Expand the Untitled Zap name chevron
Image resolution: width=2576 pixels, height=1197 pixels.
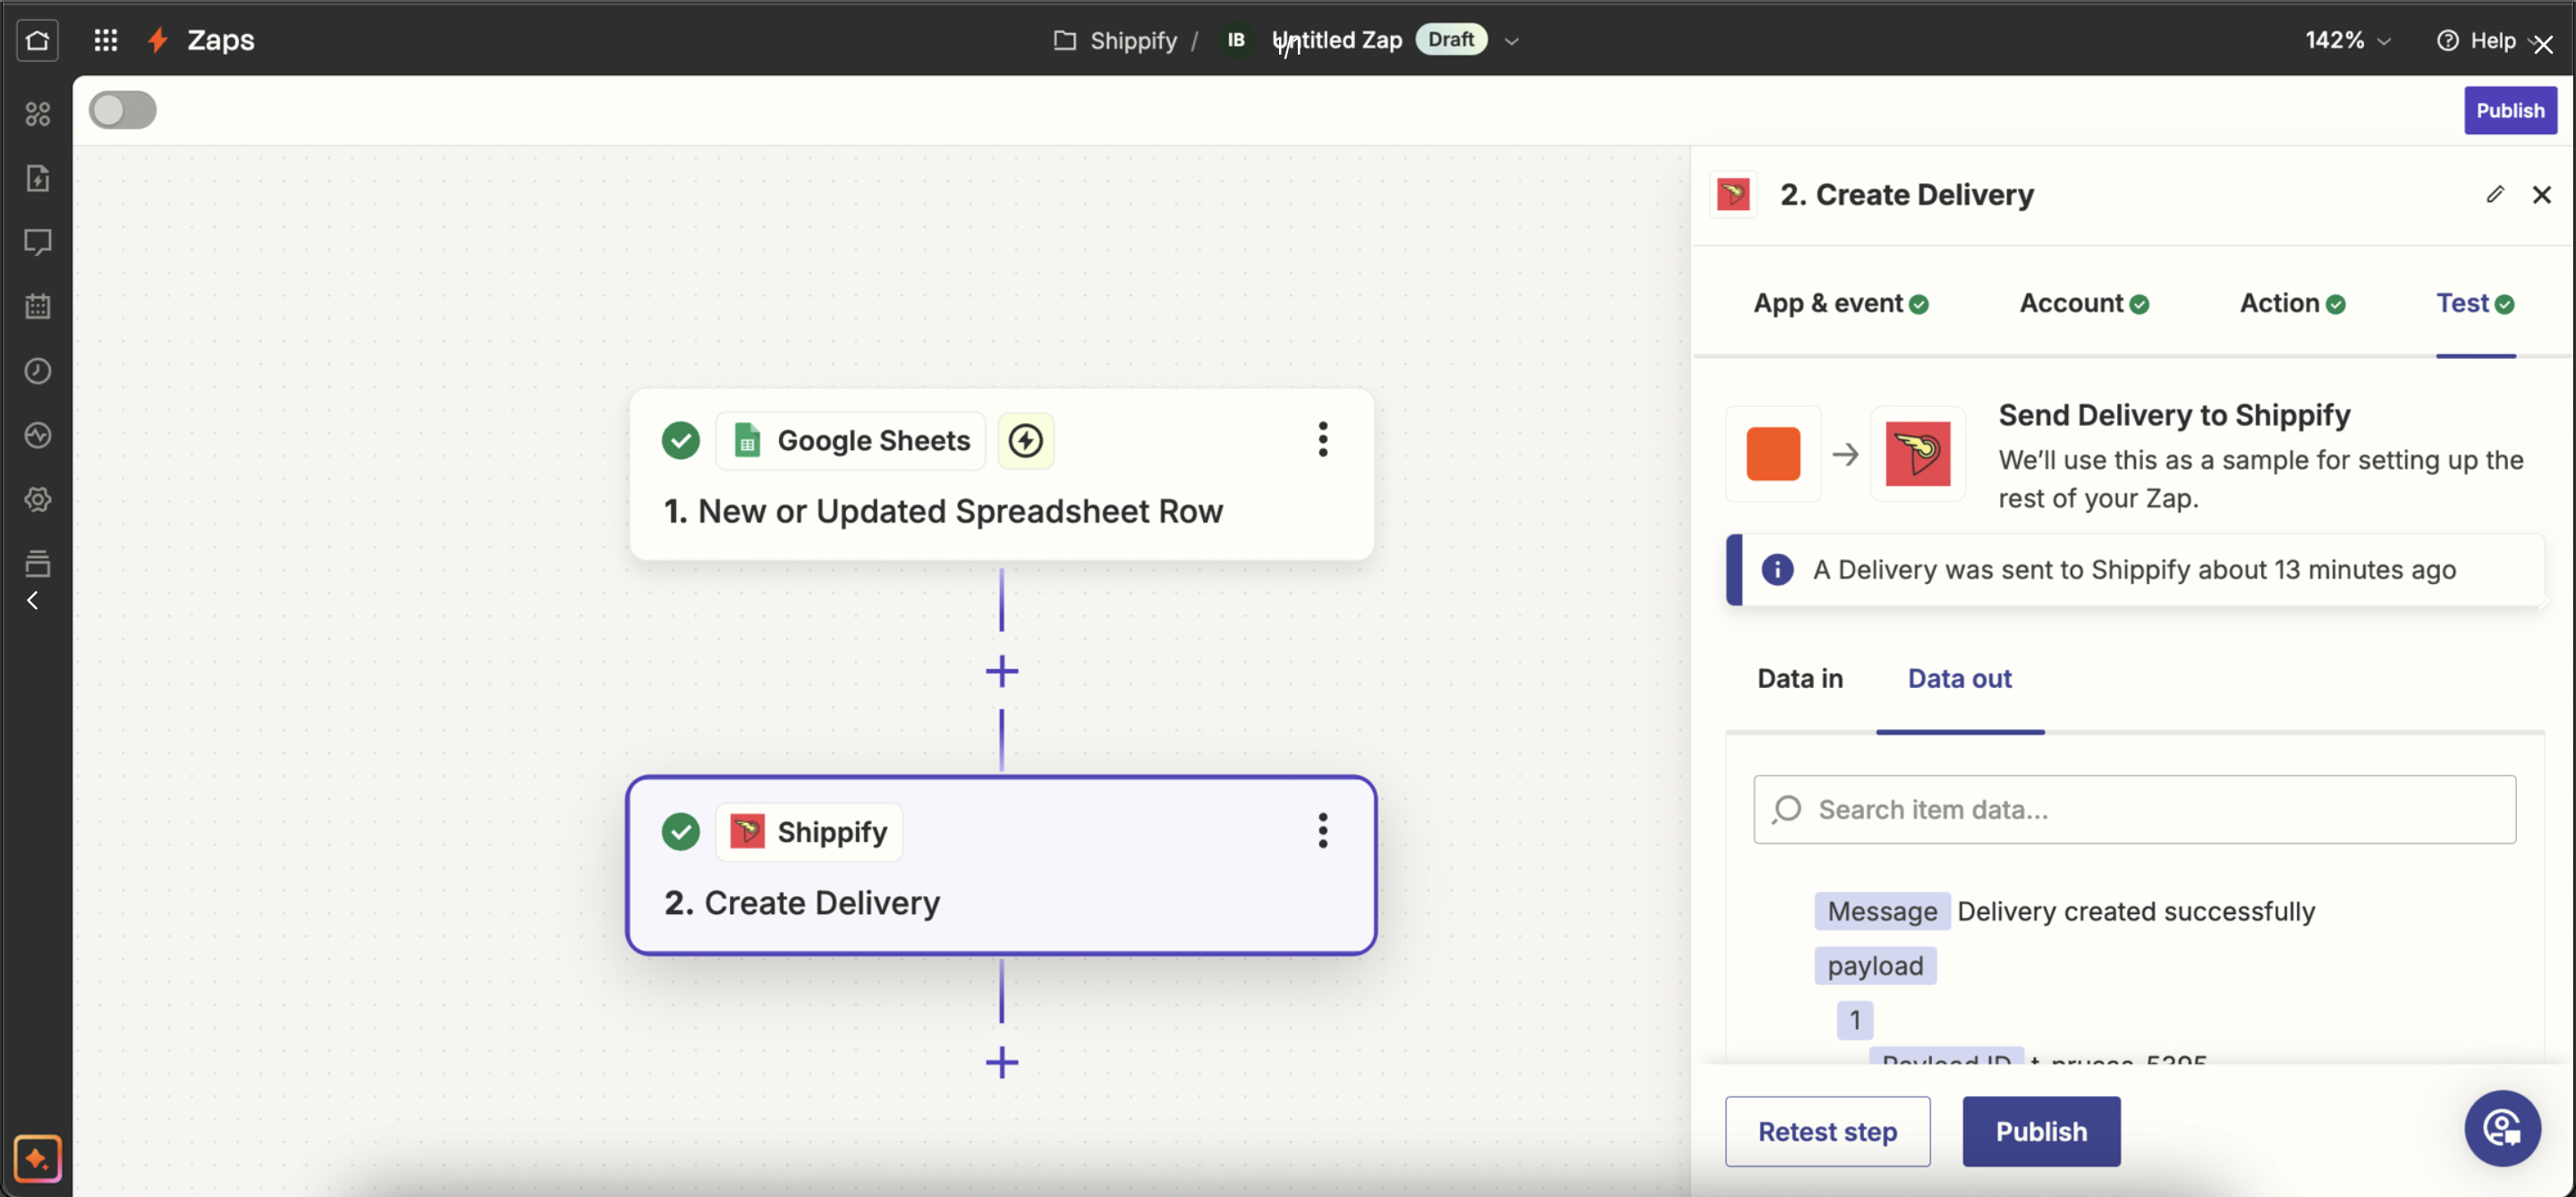1511,41
